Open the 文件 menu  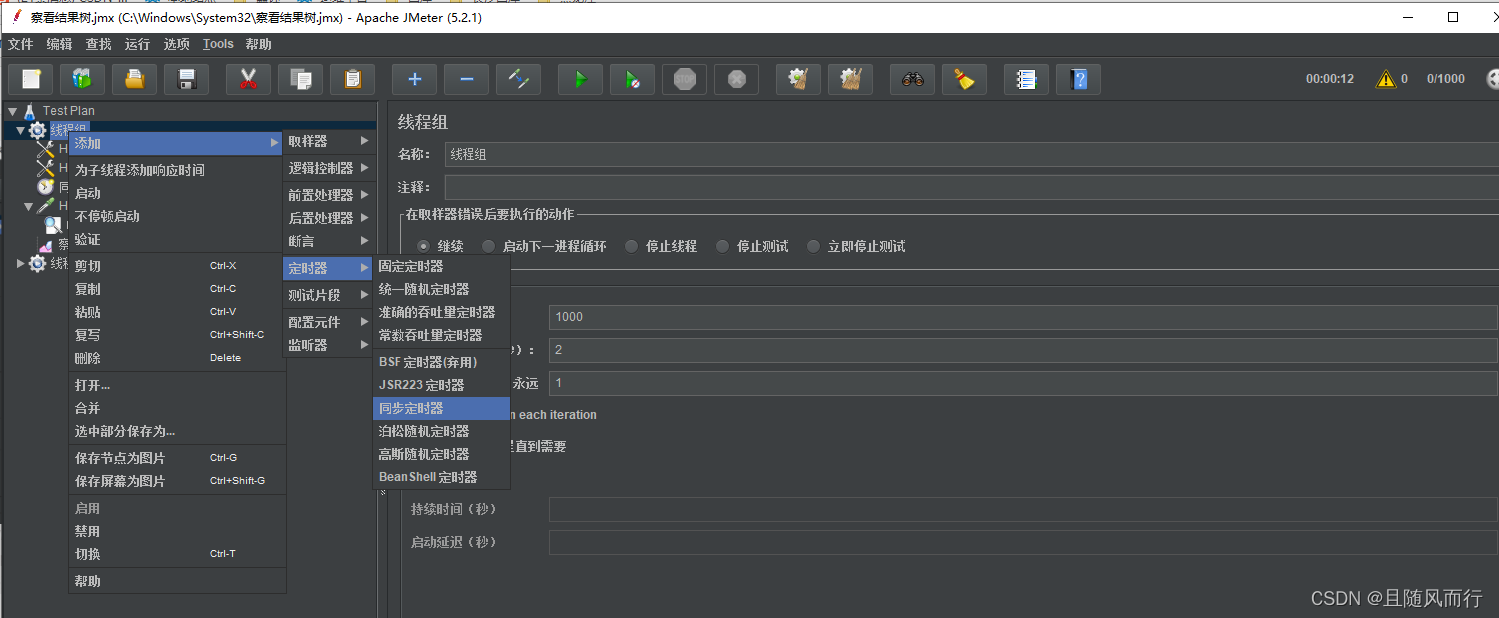coord(21,44)
